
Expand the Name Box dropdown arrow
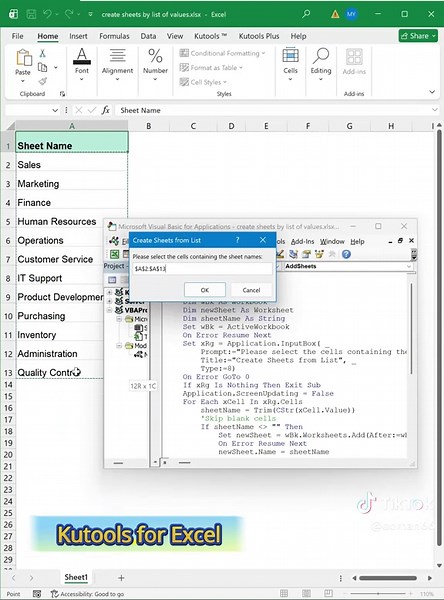click(x=55, y=110)
